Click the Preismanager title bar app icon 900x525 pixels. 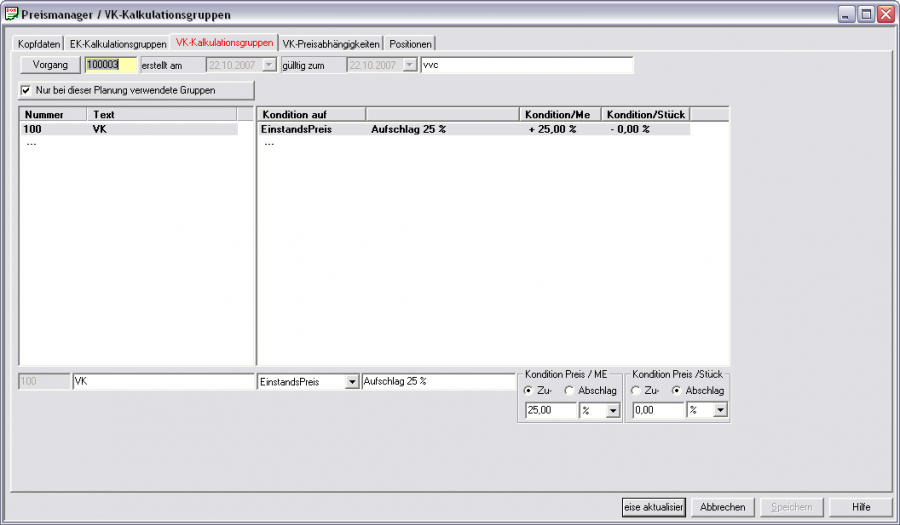pyautogui.click(x=12, y=15)
